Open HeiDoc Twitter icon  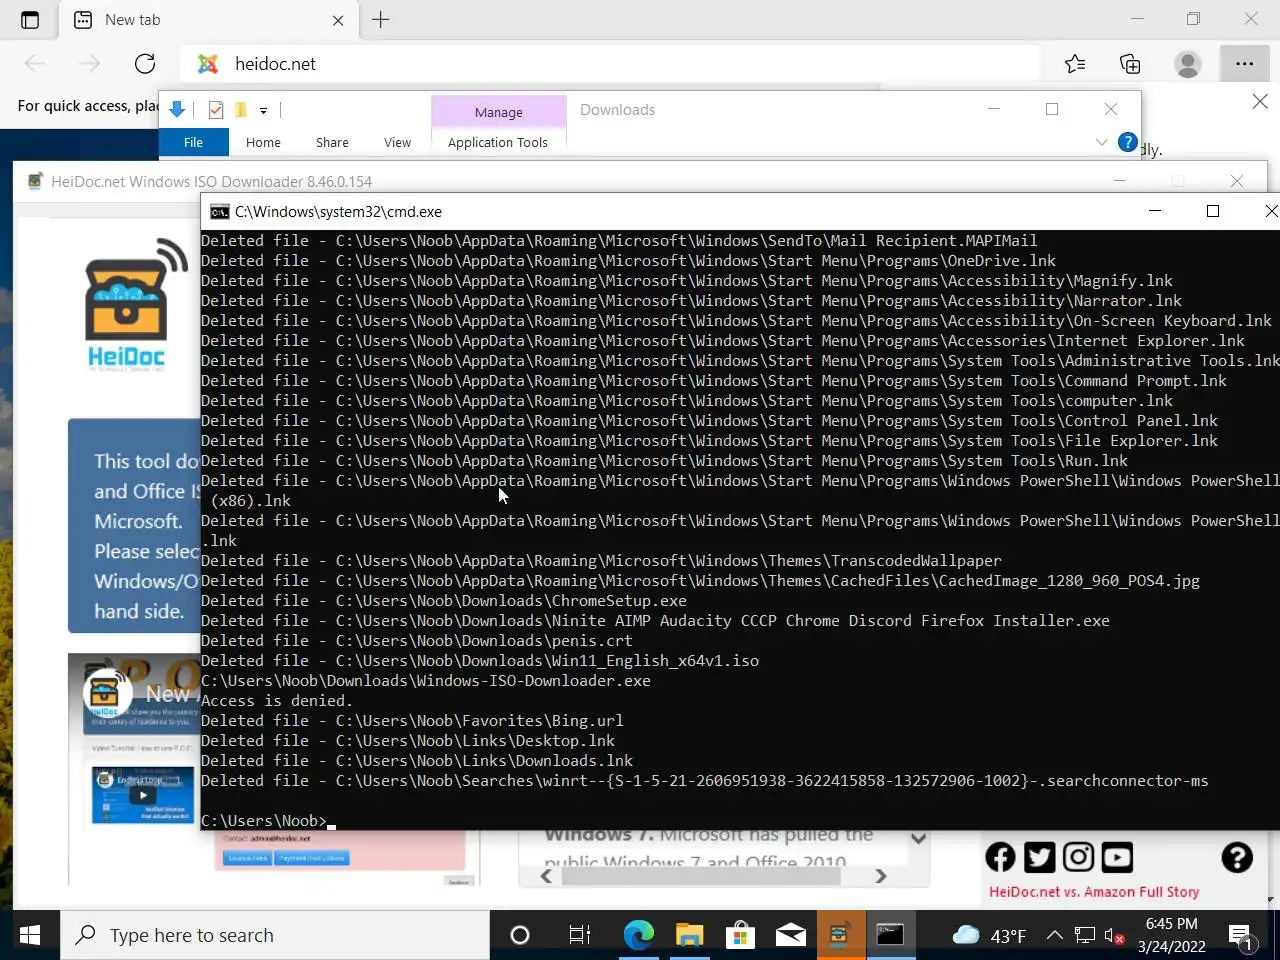1039,857
